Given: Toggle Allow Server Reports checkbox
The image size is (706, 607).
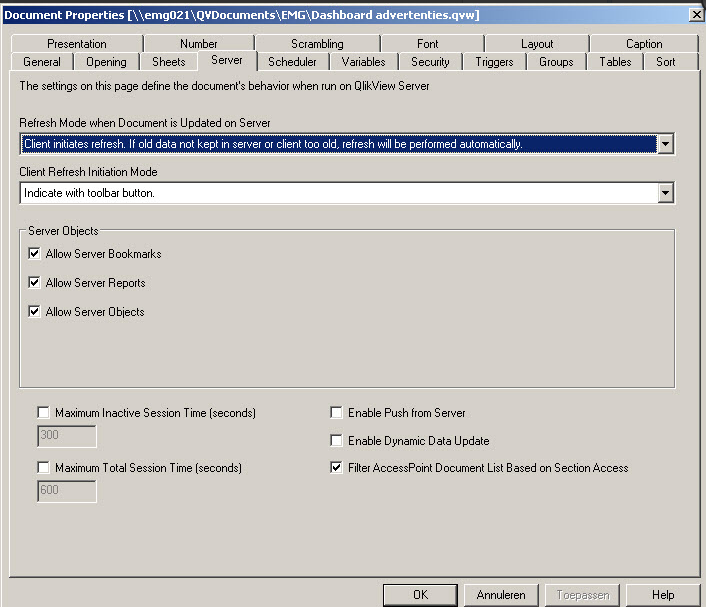Looking at the screenshot, I should pyautogui.click(x=35, y=283).
